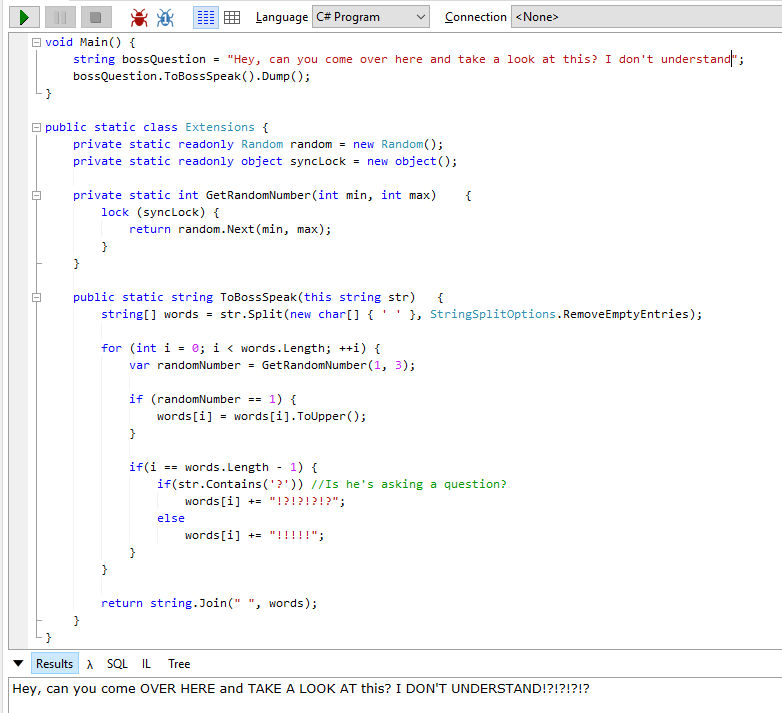
Task: Click the stop execution button
Action: [x=96, y=17]
